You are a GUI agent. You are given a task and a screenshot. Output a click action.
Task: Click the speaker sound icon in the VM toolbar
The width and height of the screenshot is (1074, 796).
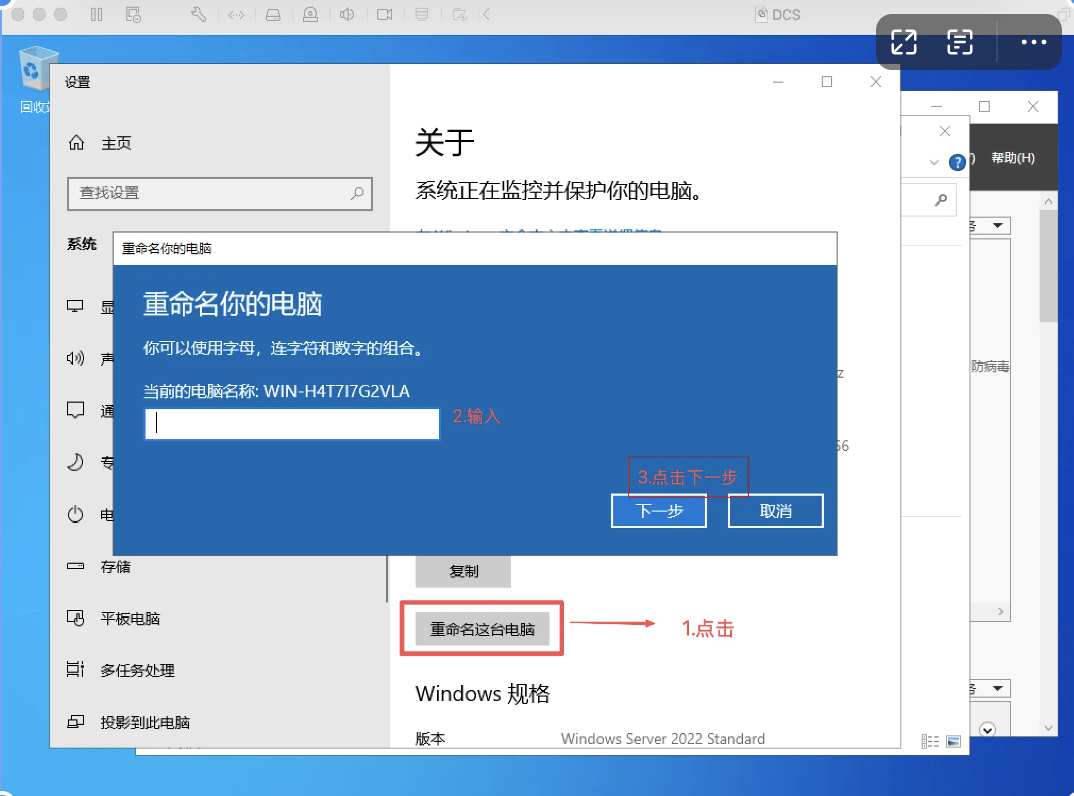pos(347,14)
